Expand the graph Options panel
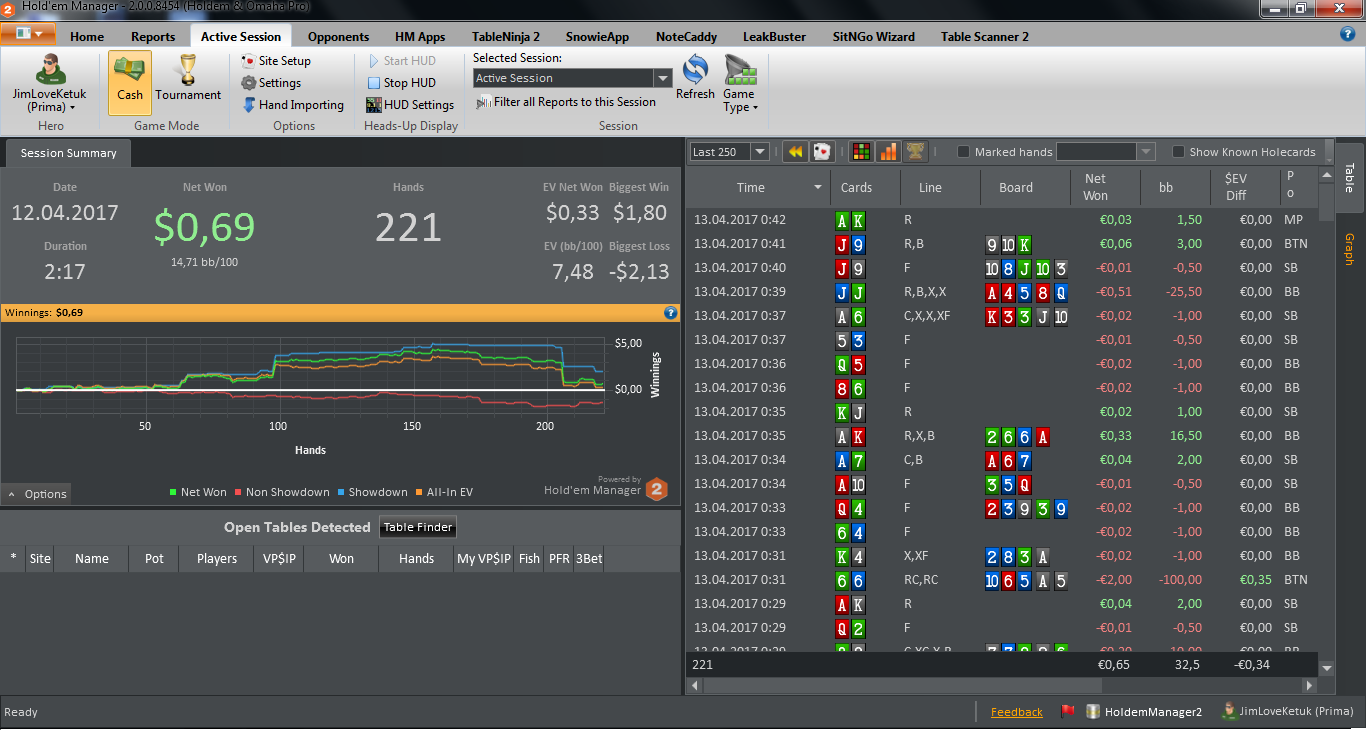This screenshot has height=730, width=1366. click(x=36, y=494)
